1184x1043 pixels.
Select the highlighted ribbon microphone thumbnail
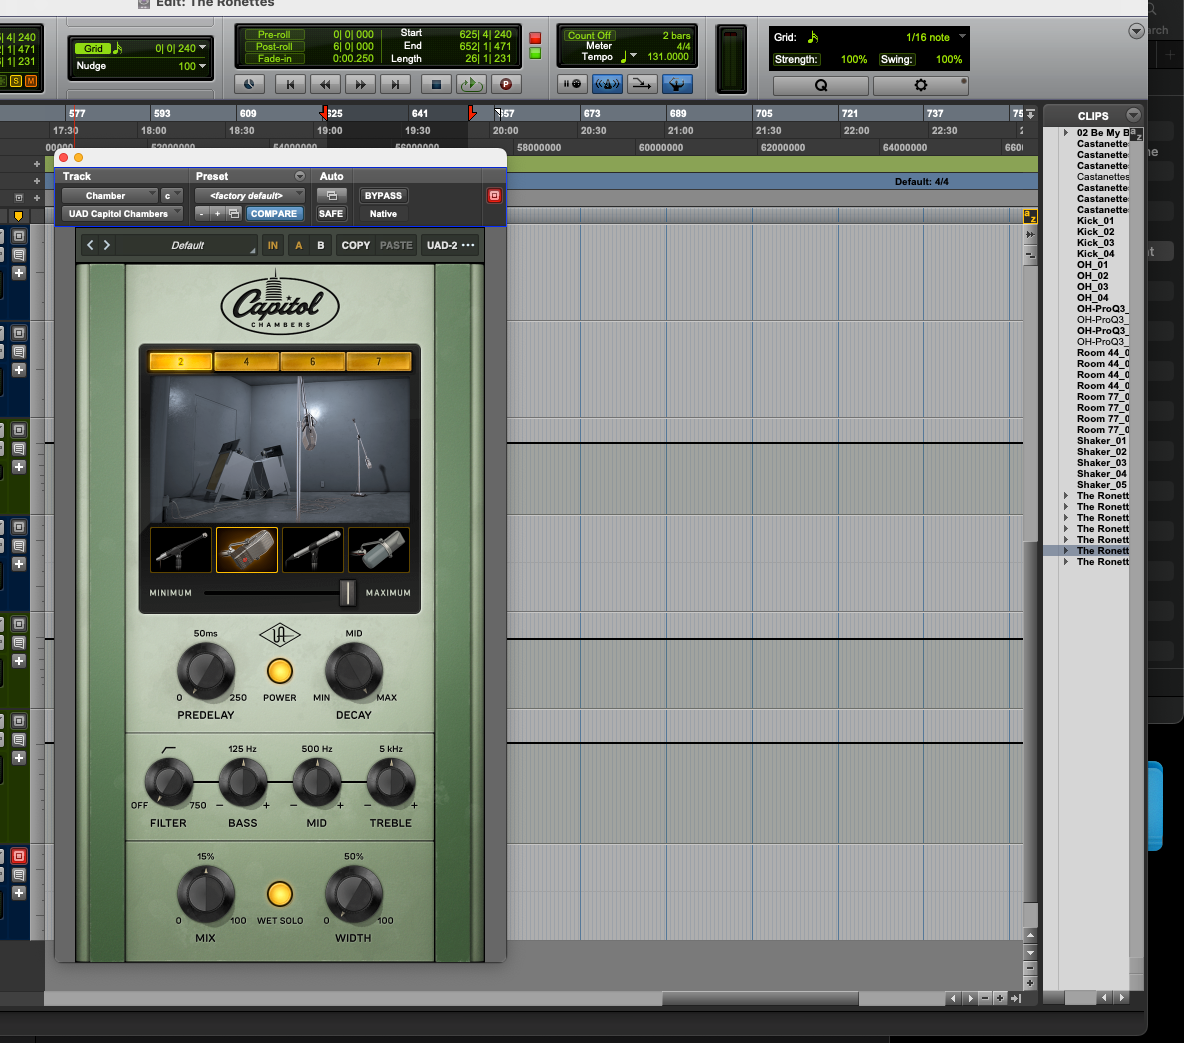pos(247,550)
